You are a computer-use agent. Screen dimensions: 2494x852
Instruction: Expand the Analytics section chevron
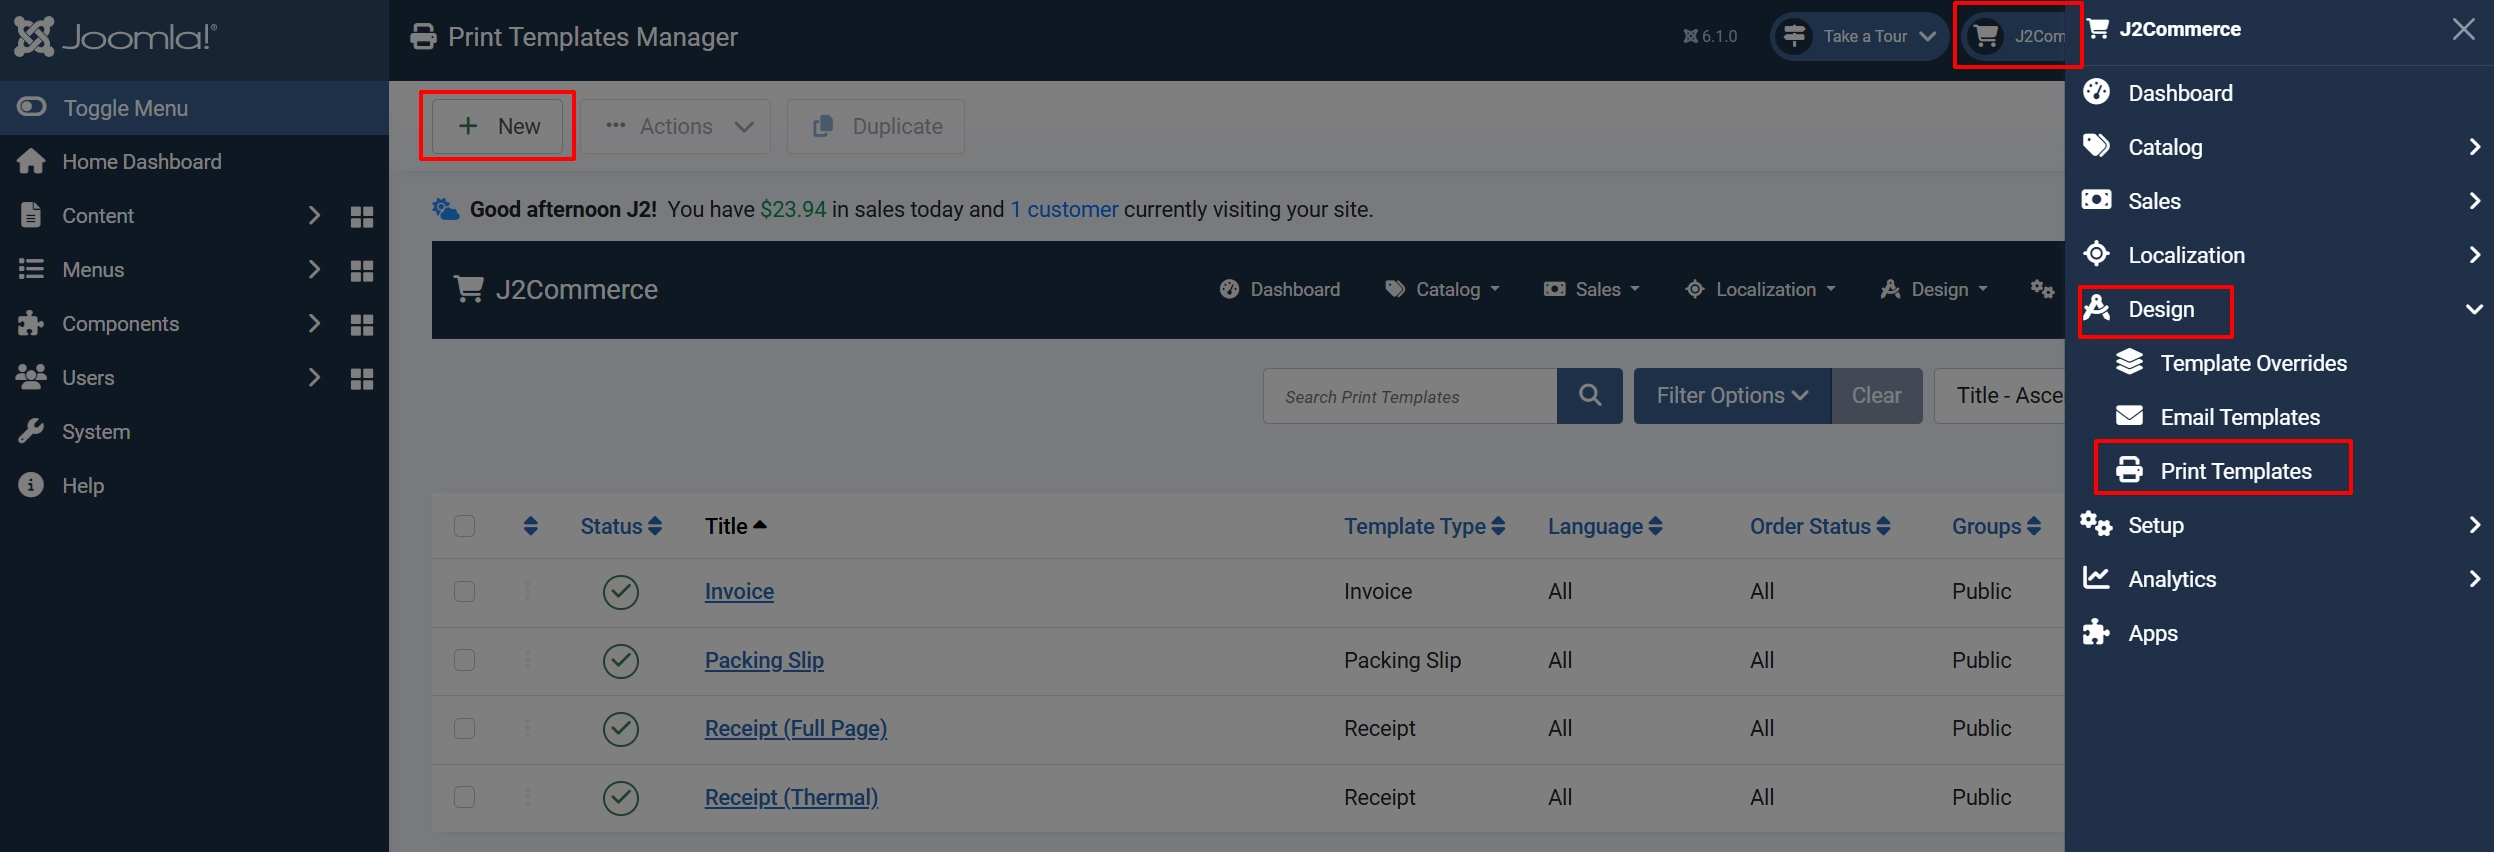pyautogui.click(x=2474, y=579)
